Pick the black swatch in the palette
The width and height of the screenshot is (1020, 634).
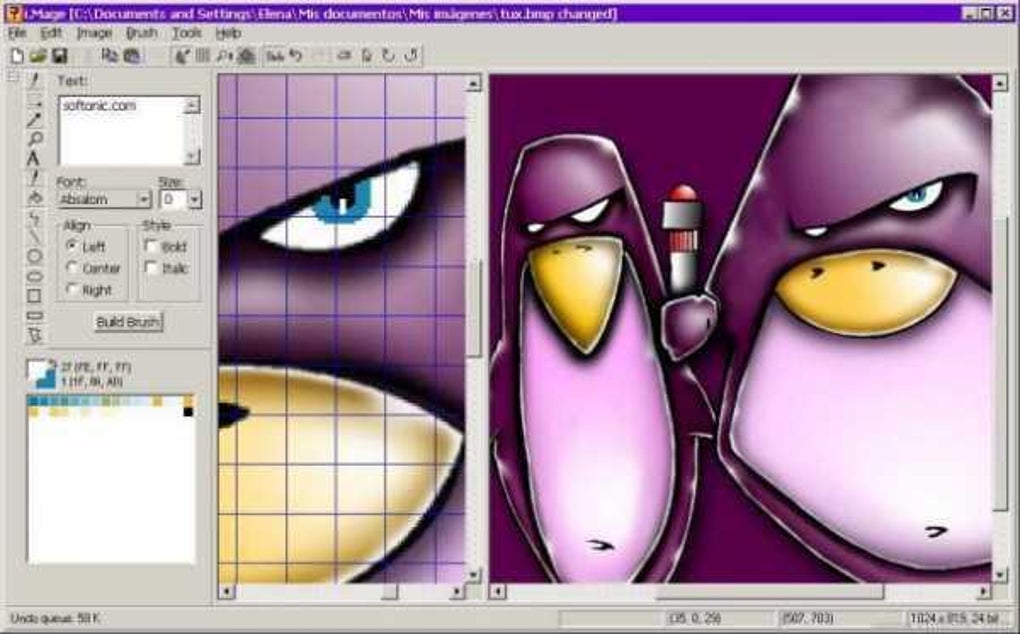(189, 412)
